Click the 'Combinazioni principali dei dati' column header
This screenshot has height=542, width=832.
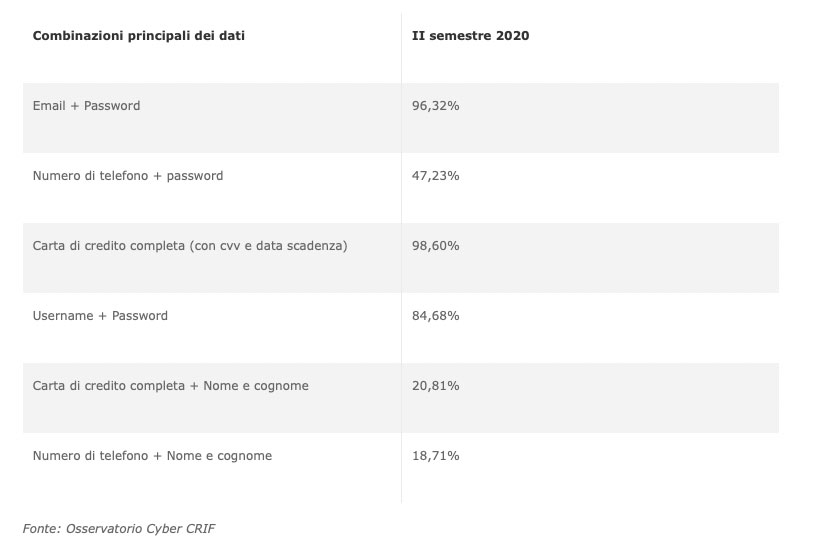click(x=139, y=36)
